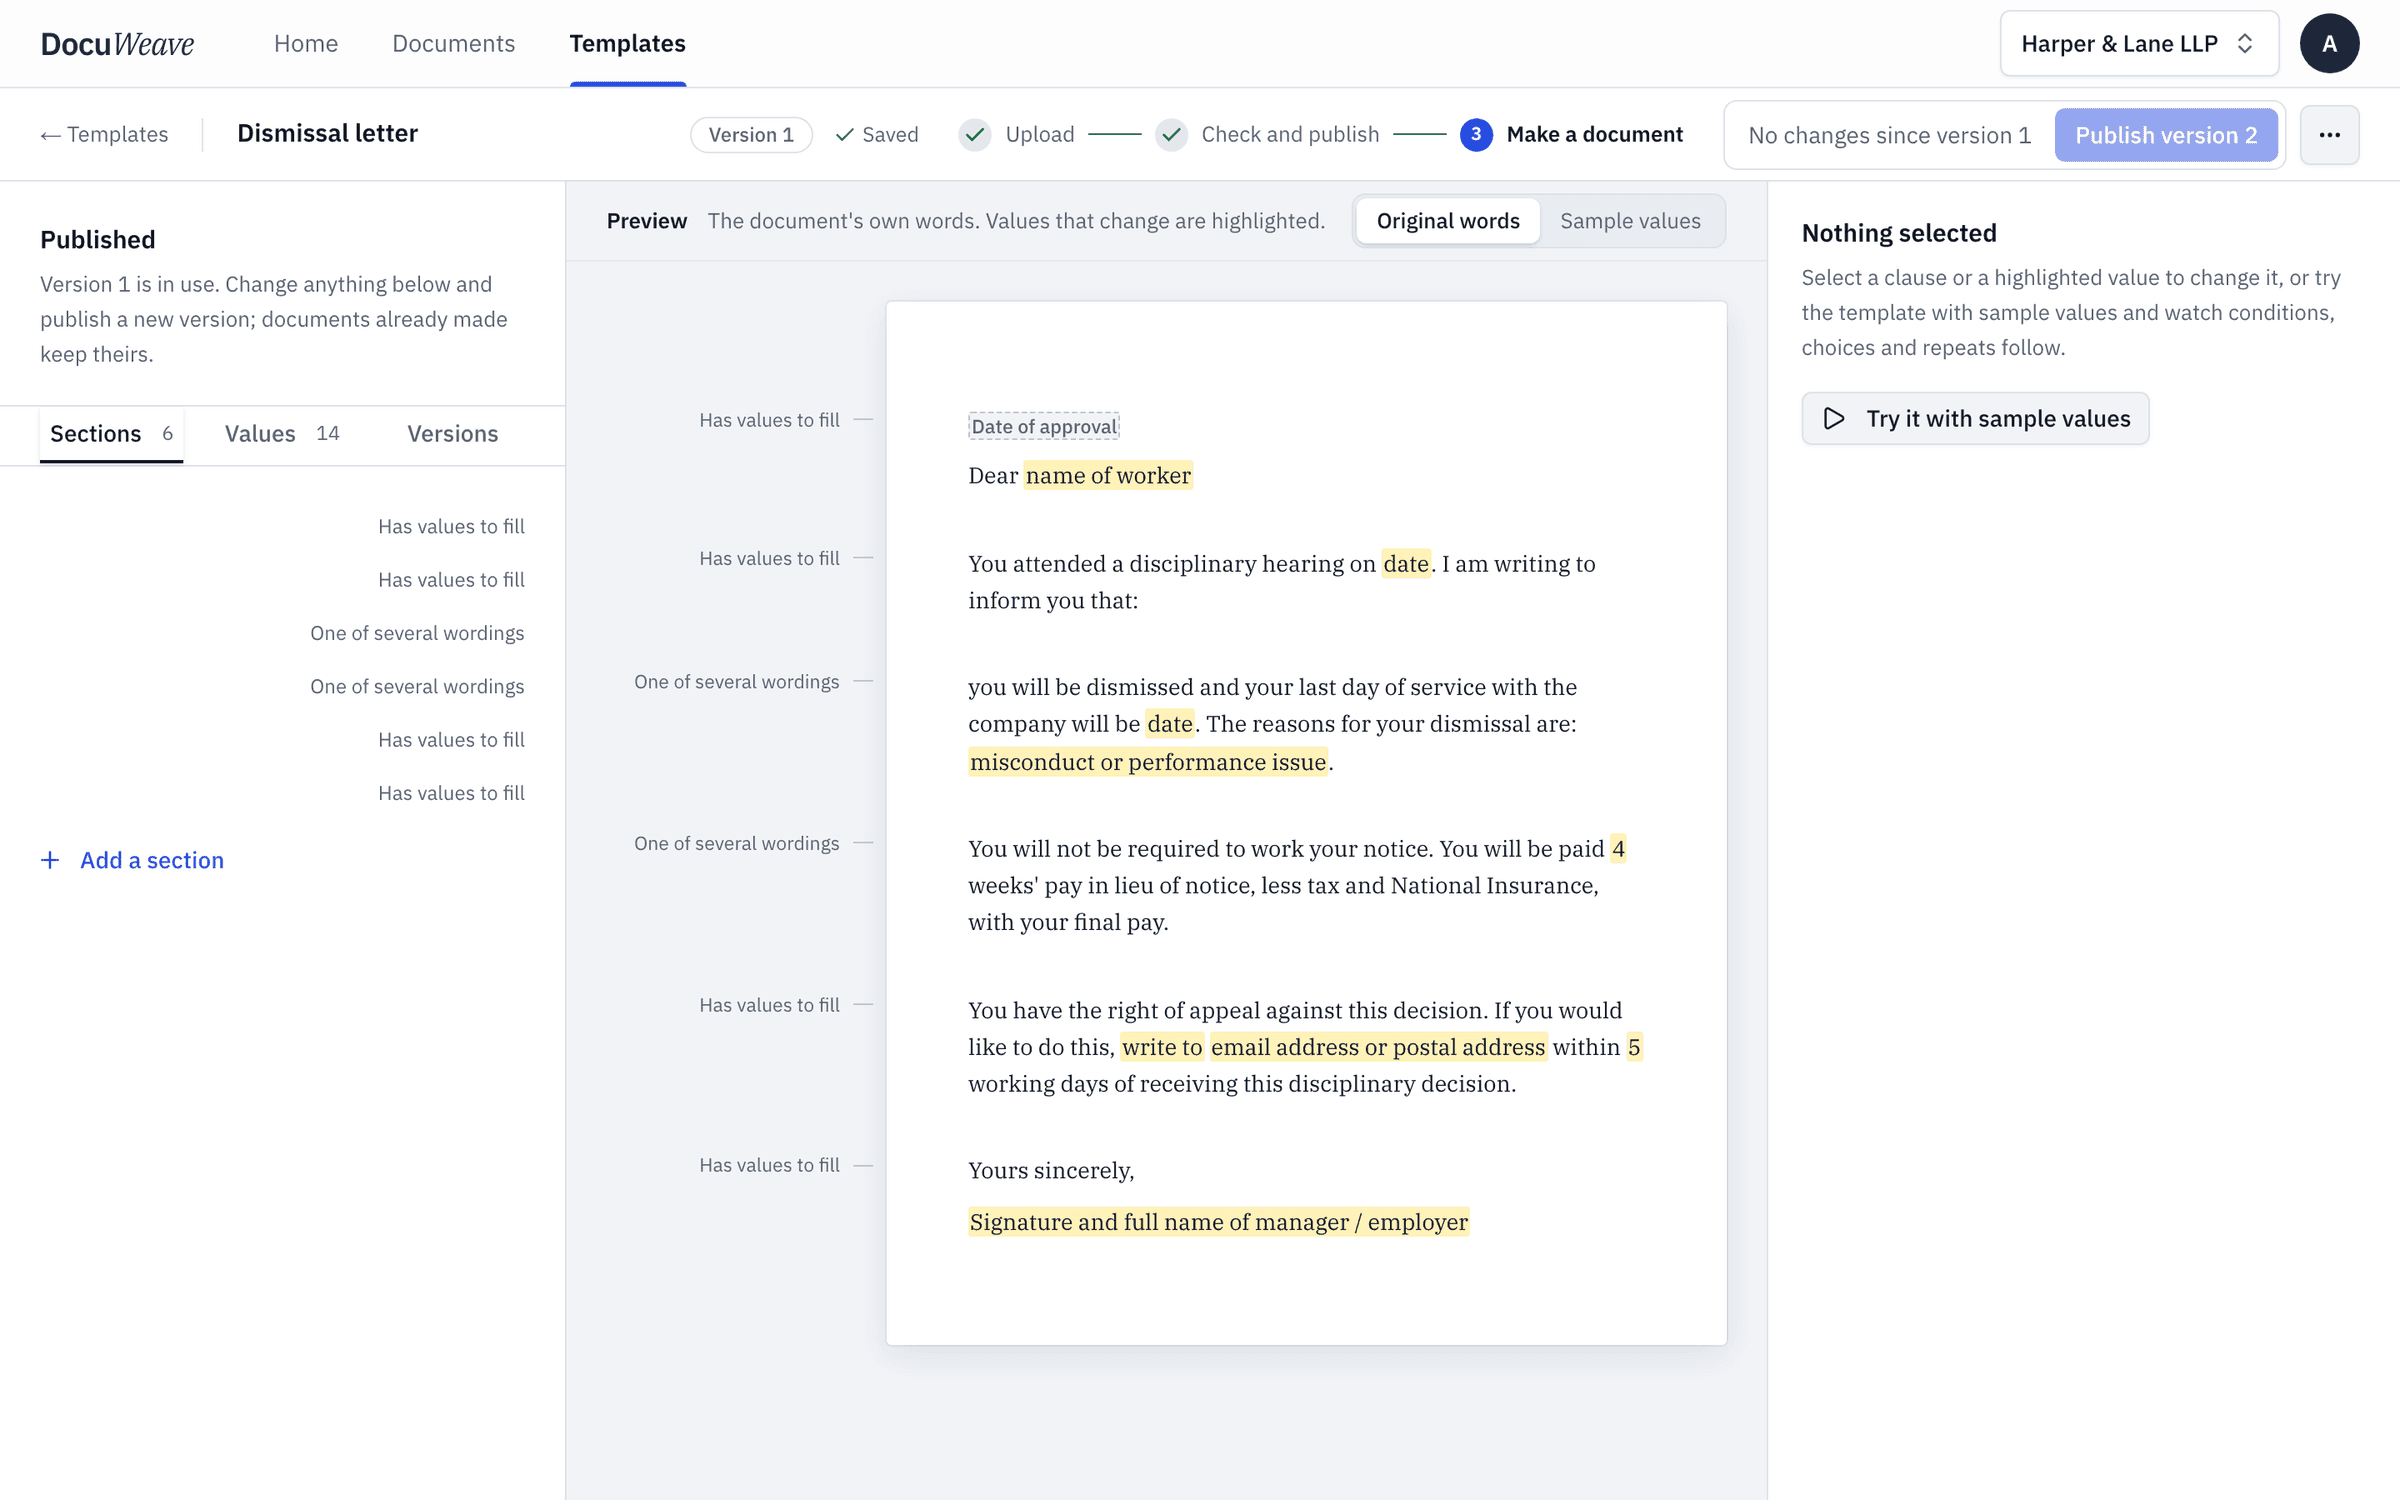Viewport: 2400px width, 1500px height.
Task: Select the disciplinary hearing date value
Action: click(1406, 564)
